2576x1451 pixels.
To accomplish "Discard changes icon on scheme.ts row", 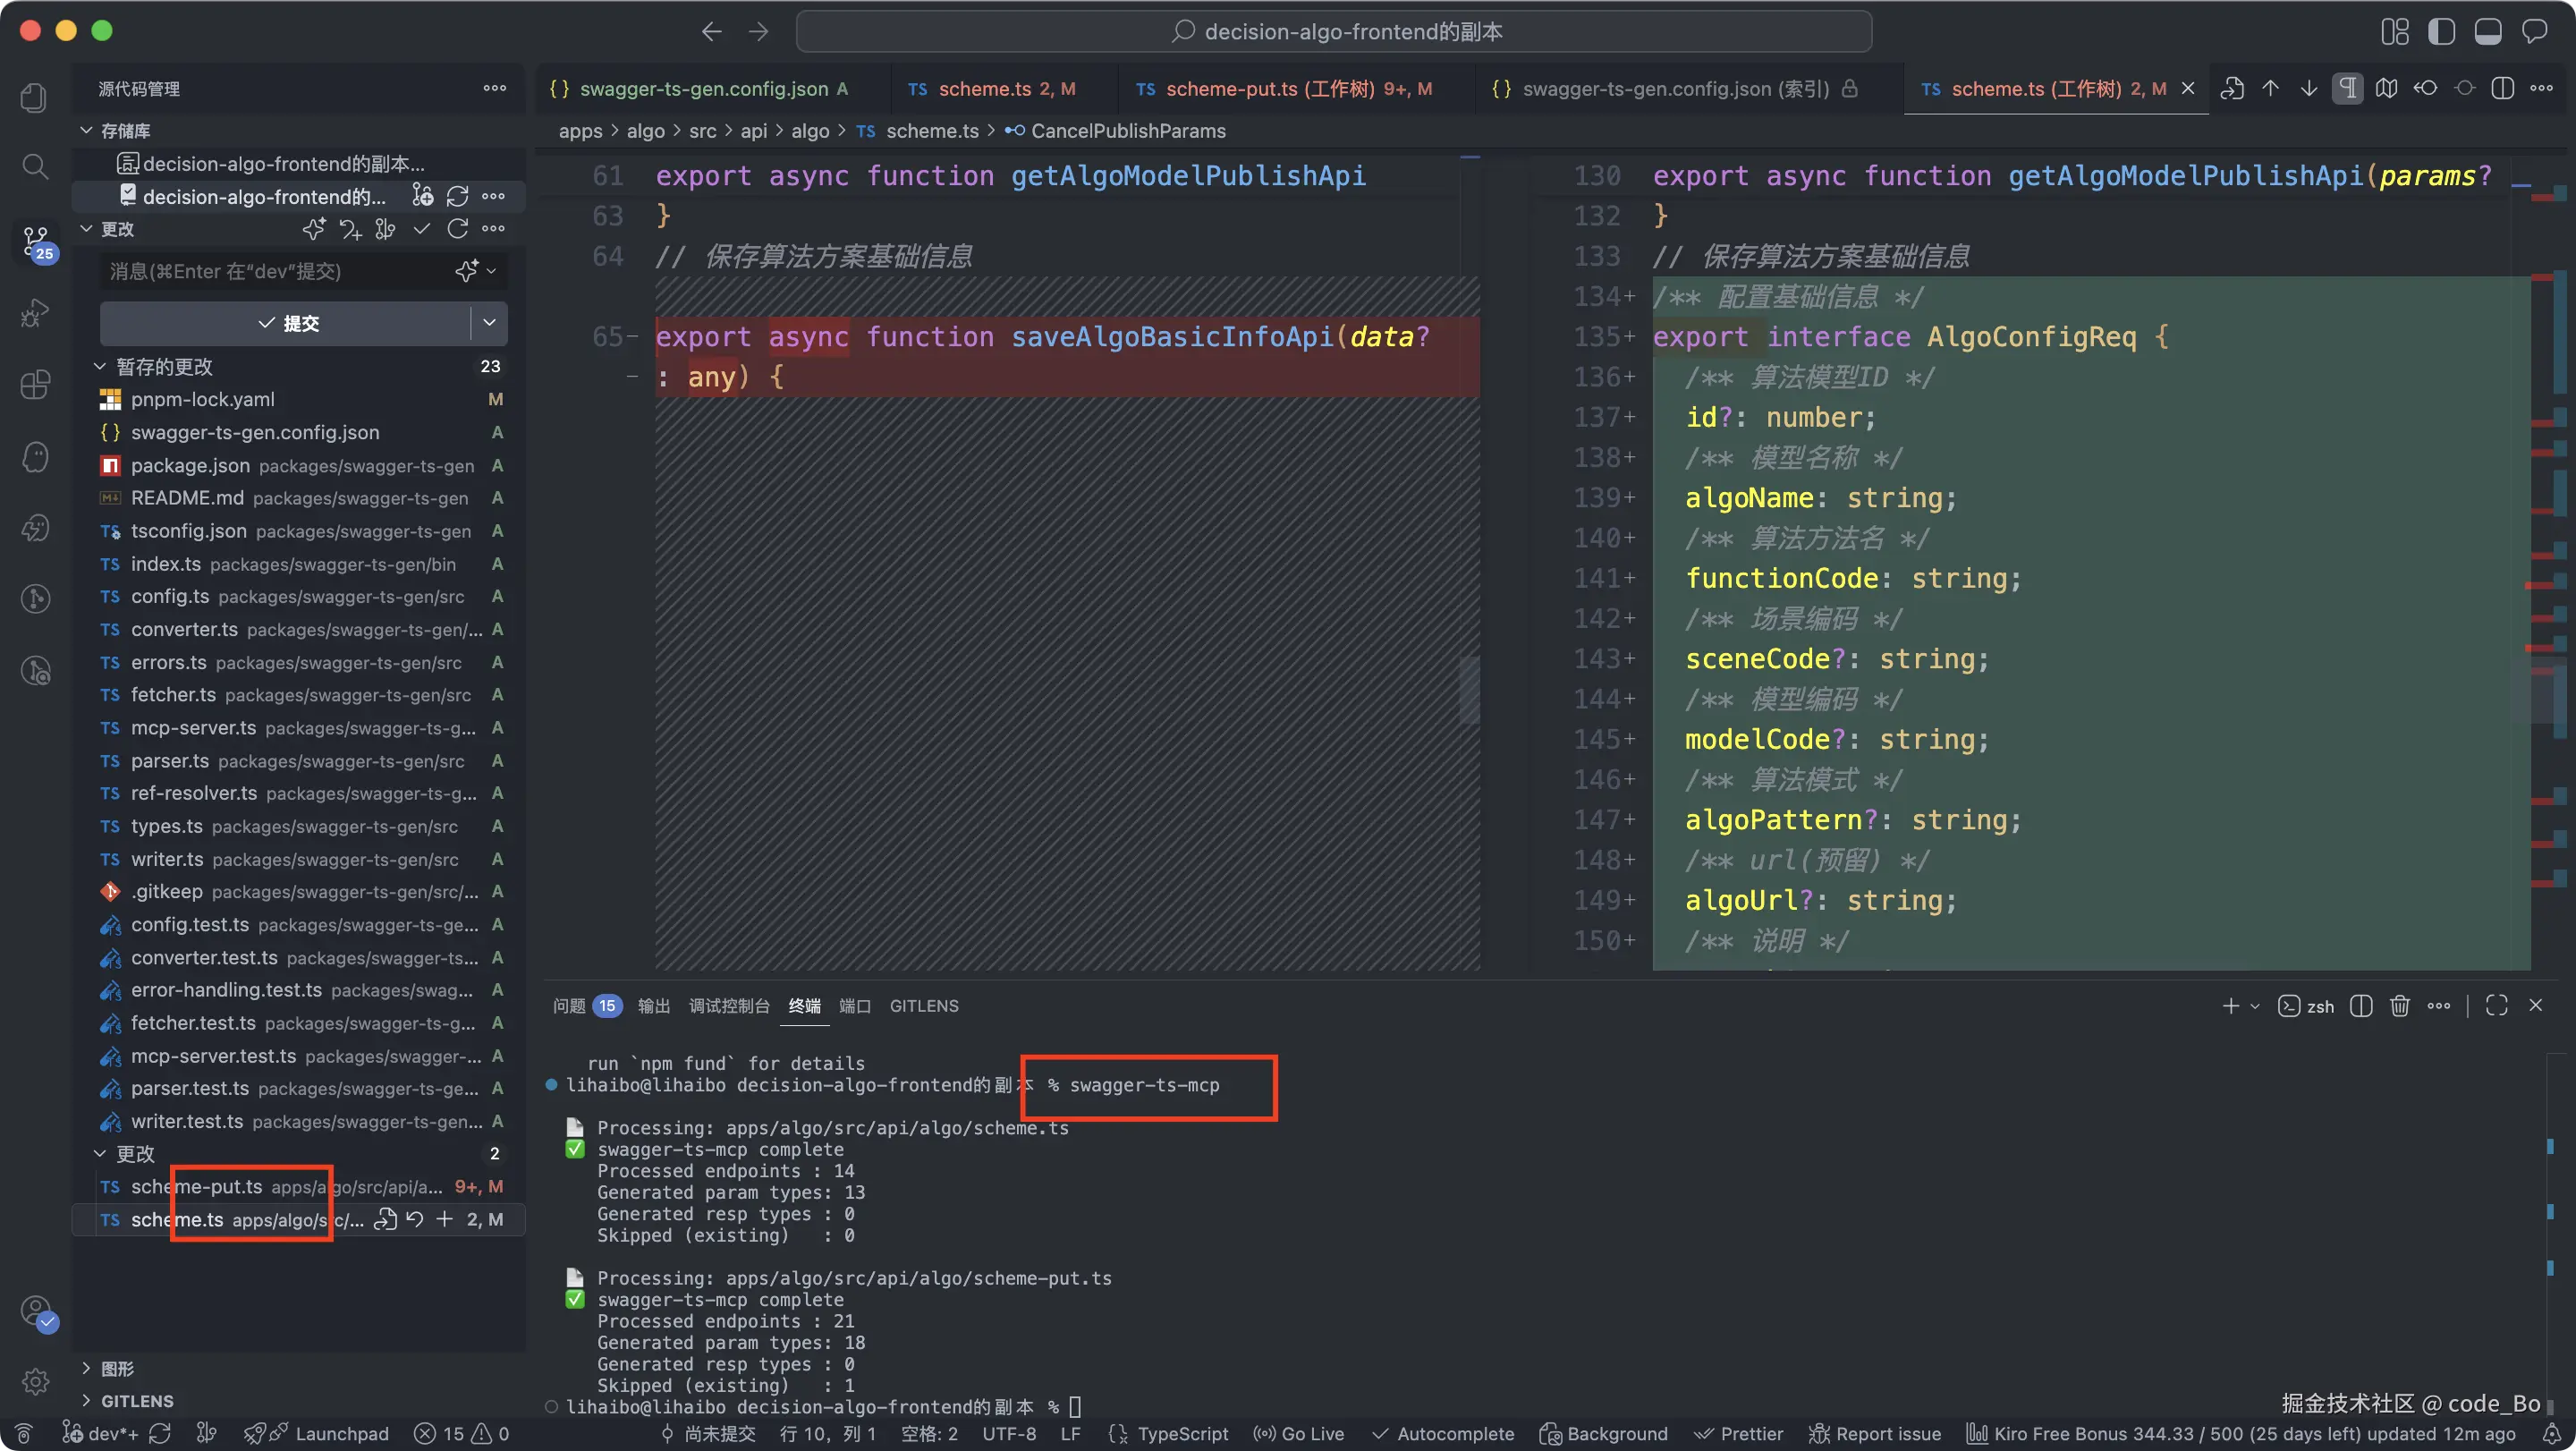I will tap(415, 1219).
